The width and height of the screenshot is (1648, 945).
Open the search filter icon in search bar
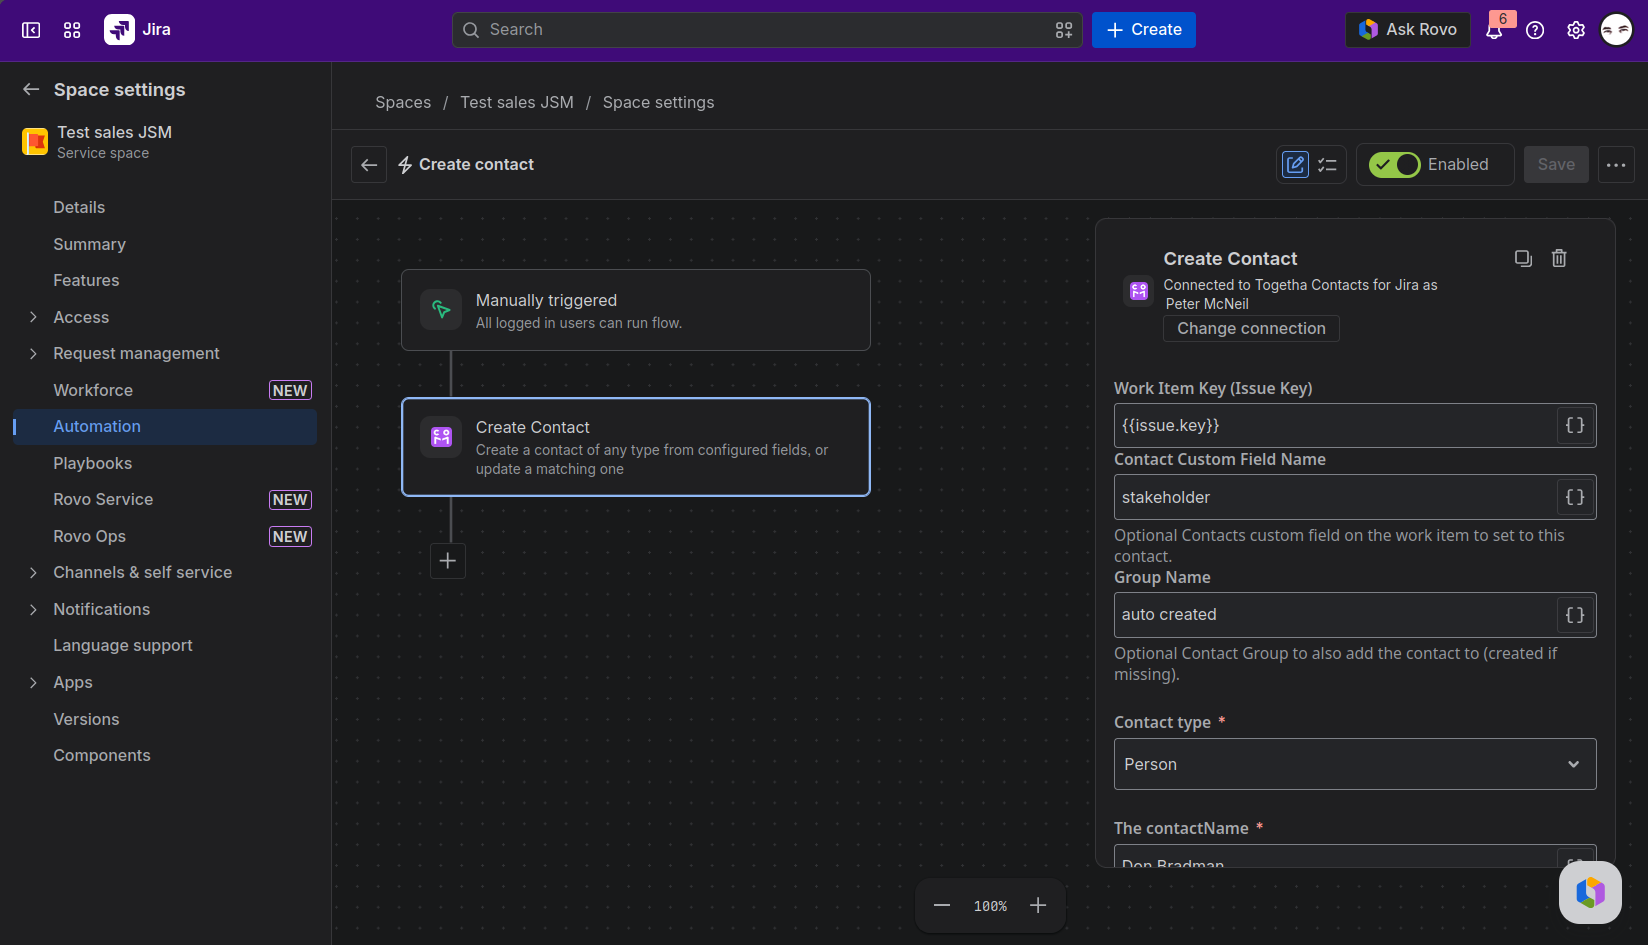point(1064,30)
